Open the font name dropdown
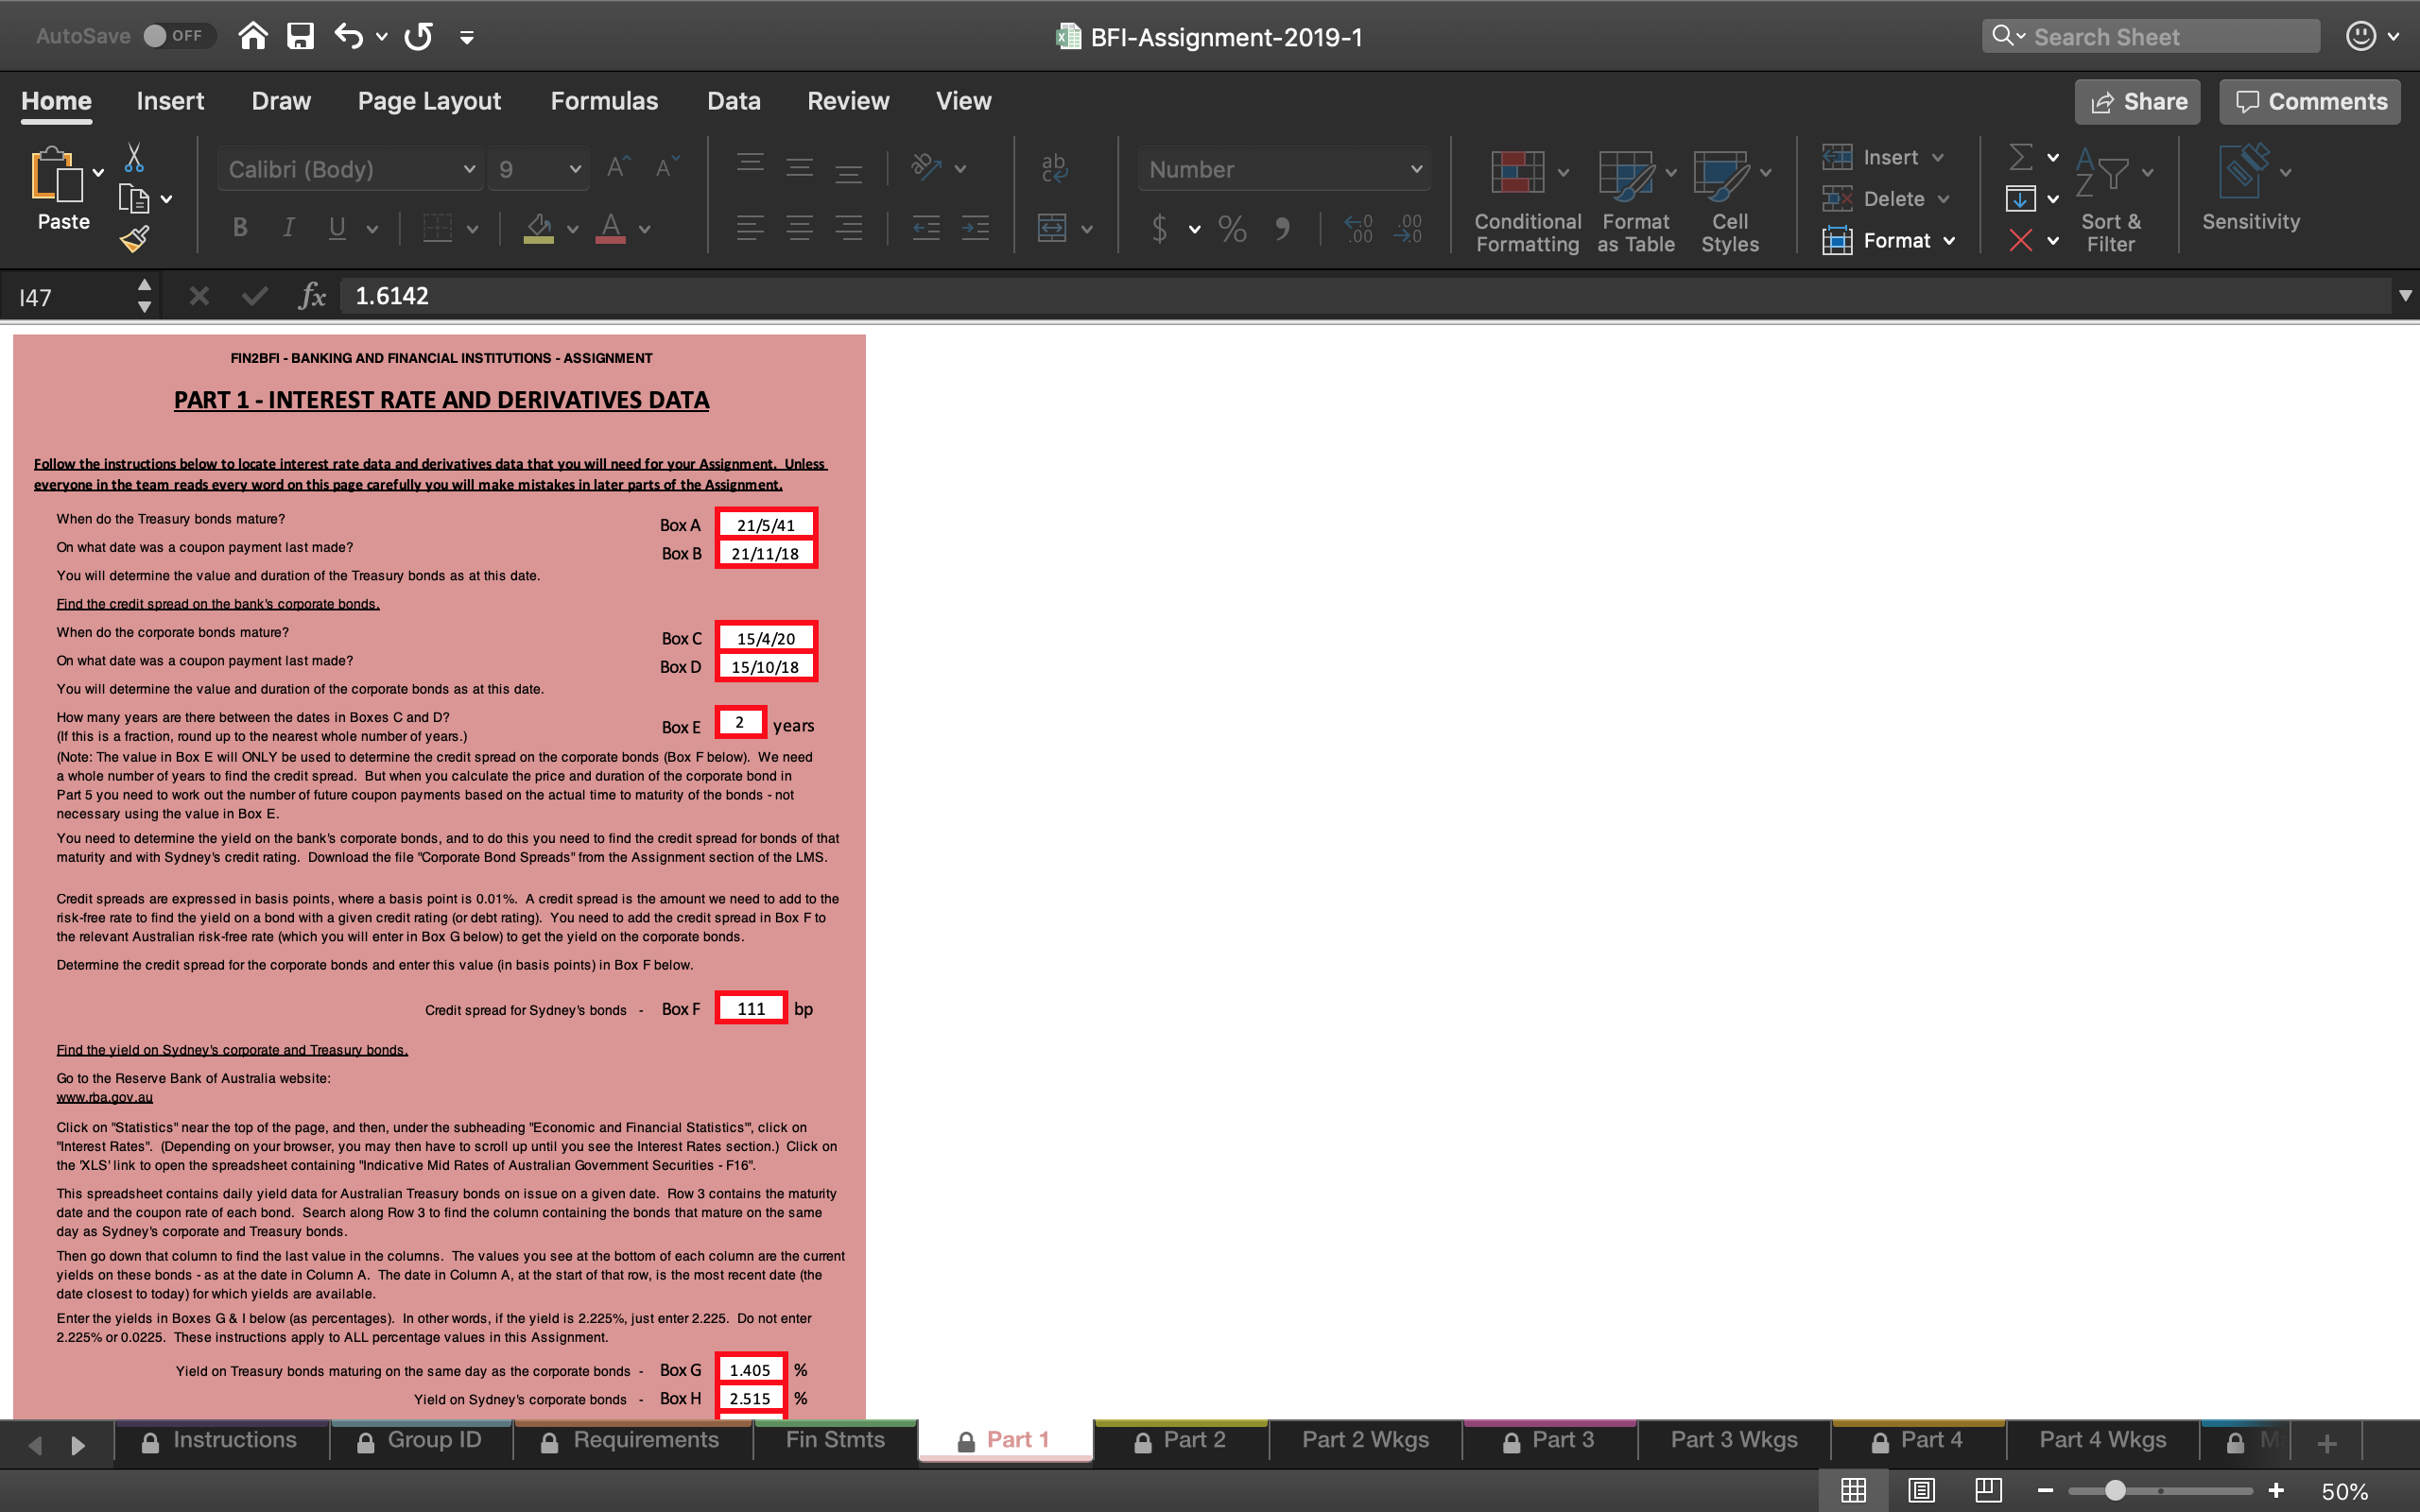The image size is (2420, 1512). (x=469, y=168)
